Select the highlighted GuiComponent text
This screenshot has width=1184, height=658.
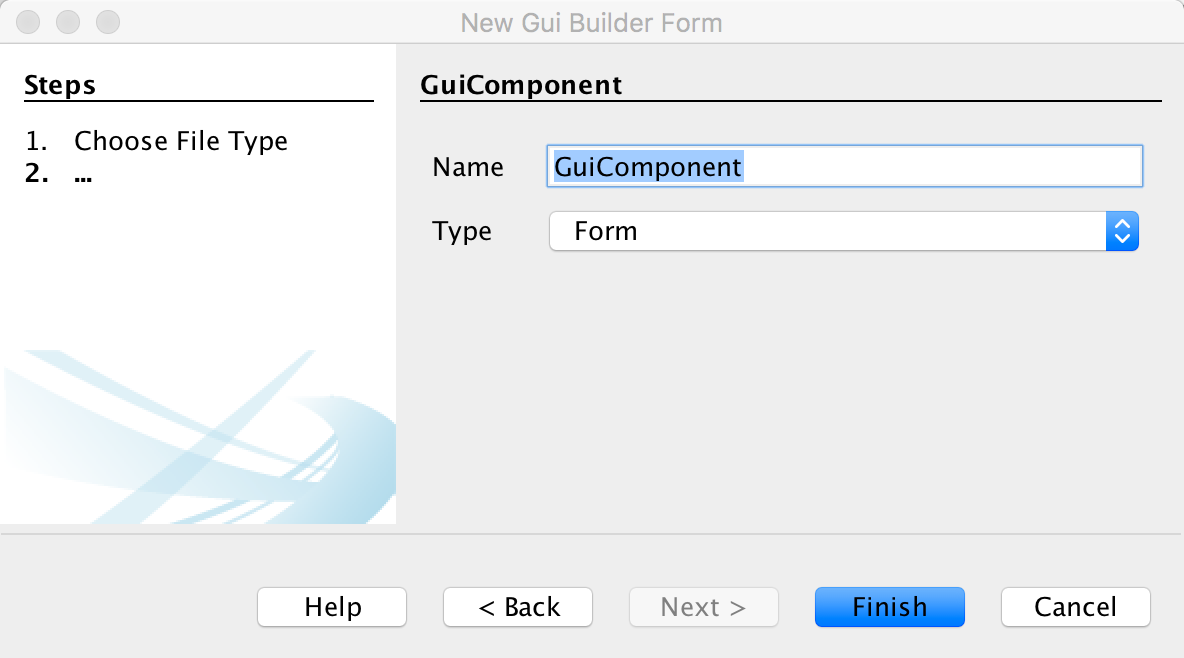(x=648, y=166)
